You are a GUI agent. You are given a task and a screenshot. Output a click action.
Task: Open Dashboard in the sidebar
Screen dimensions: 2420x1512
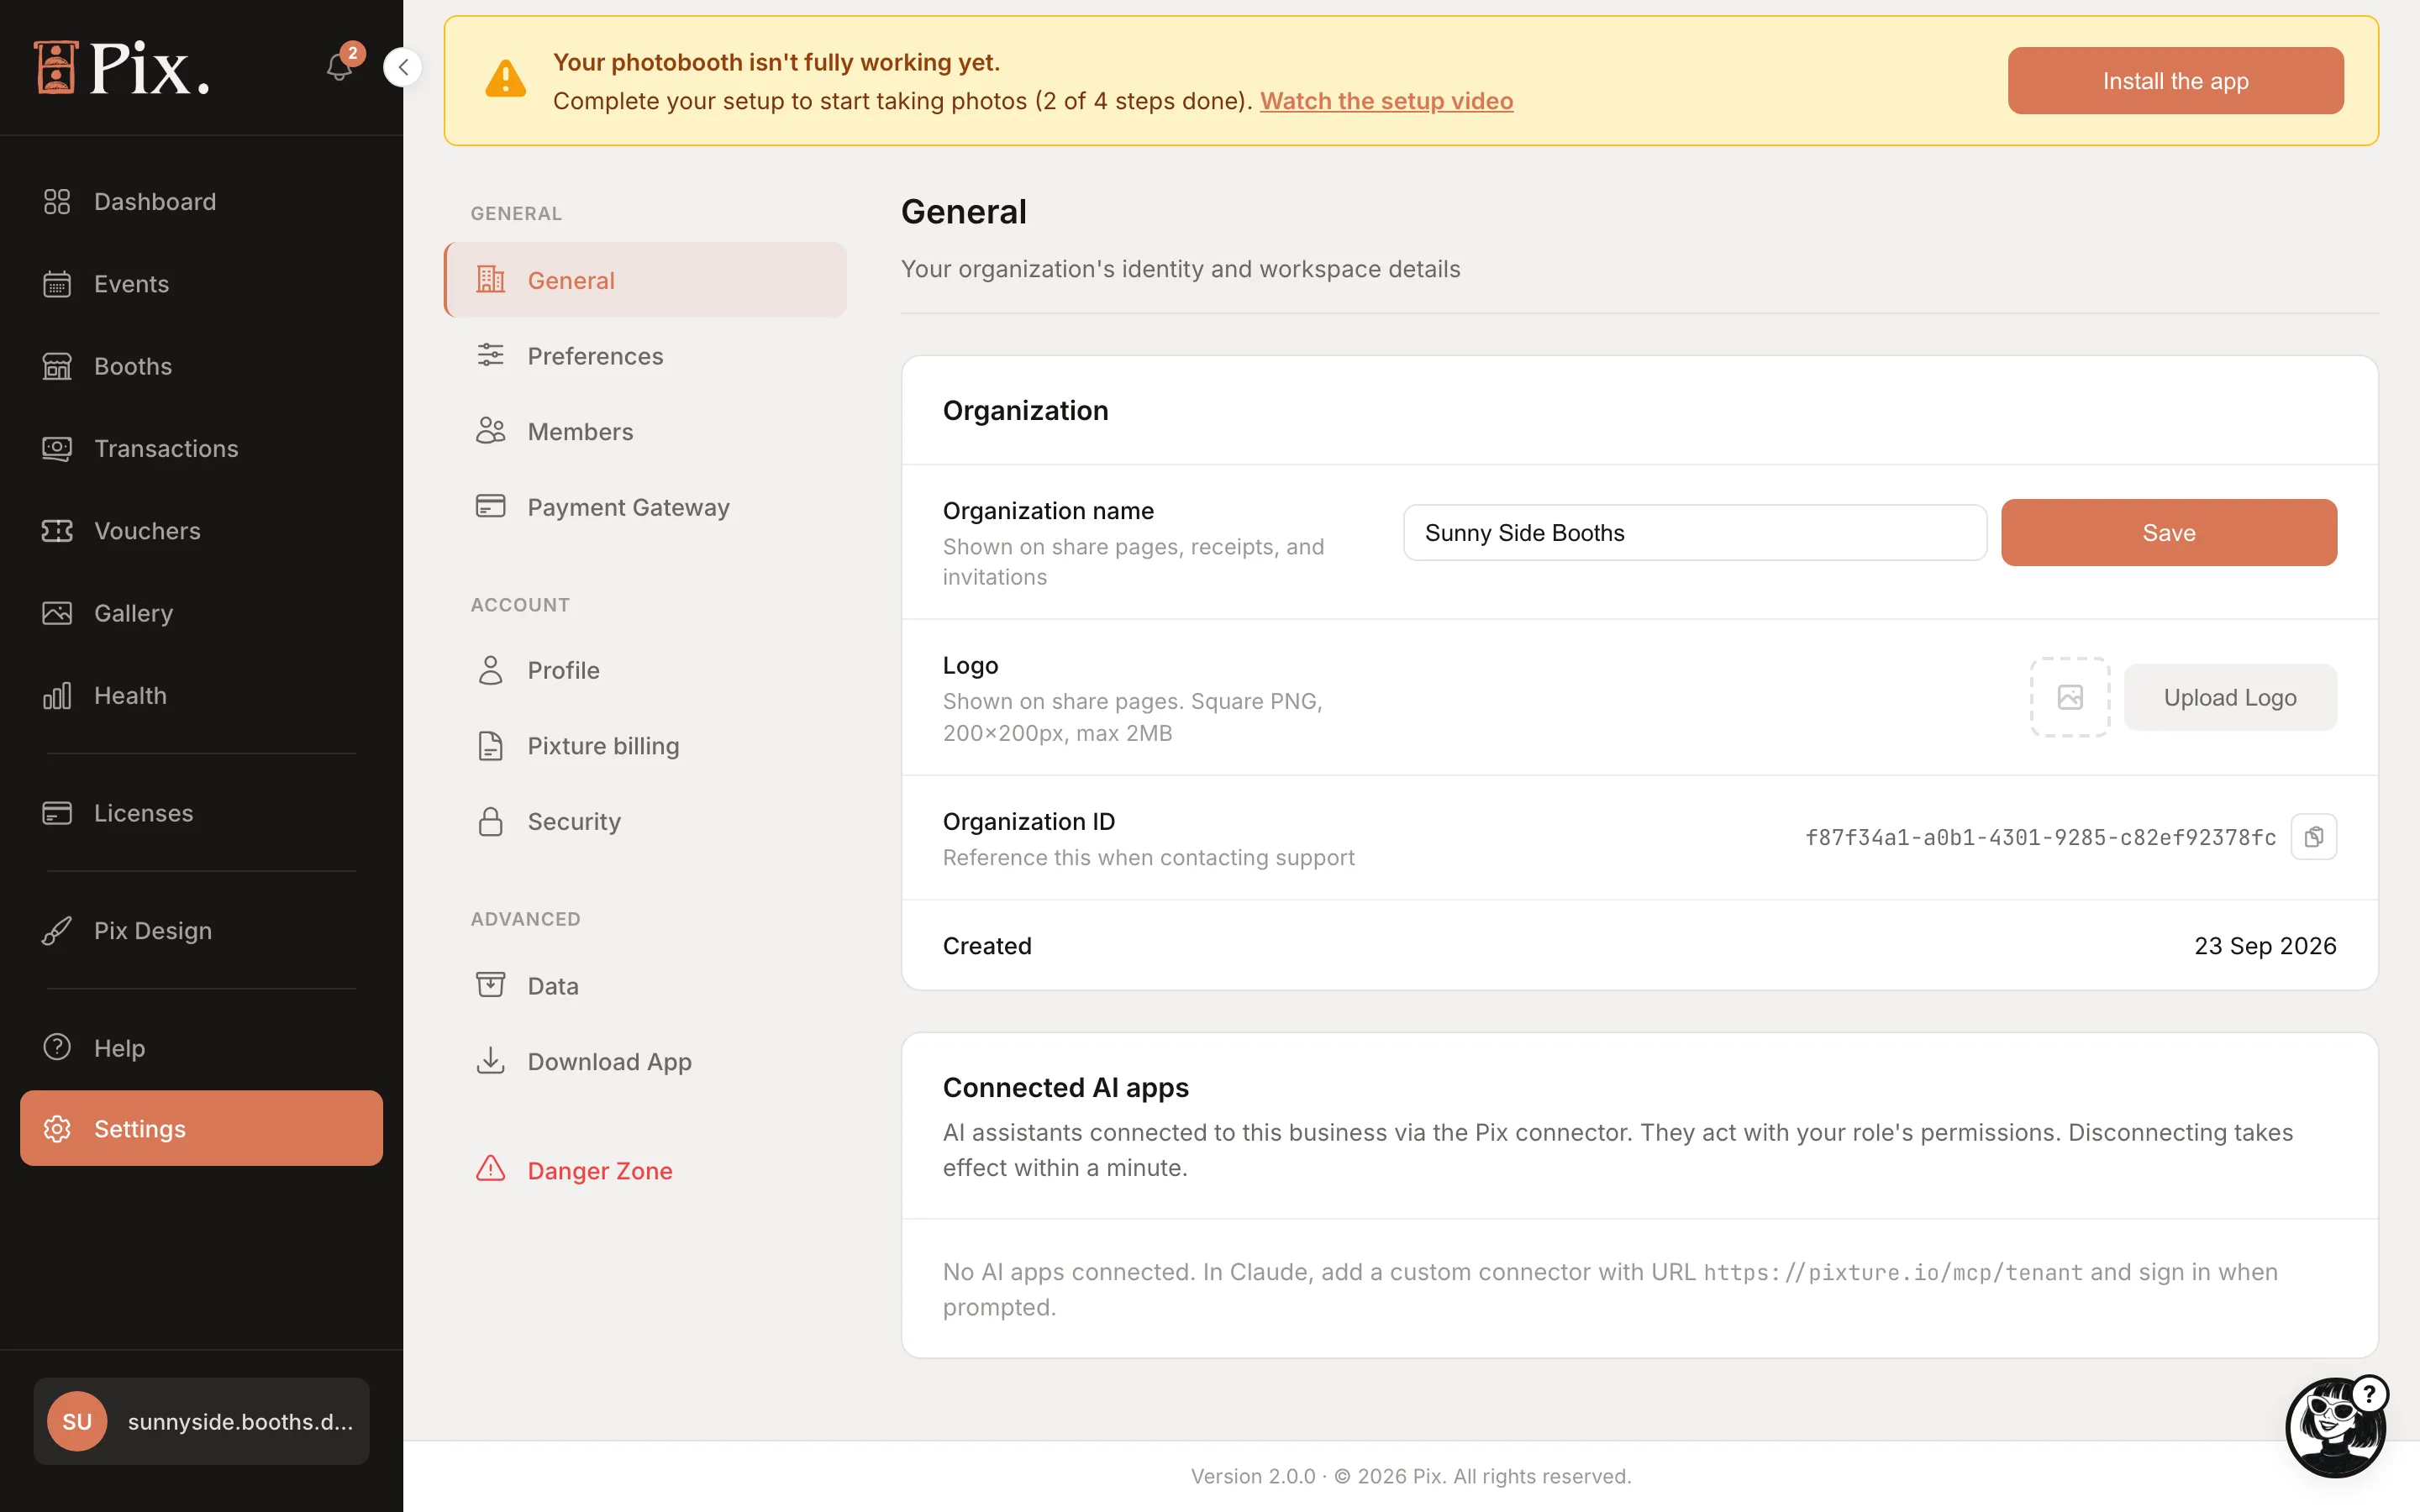[x=201, y=202]
